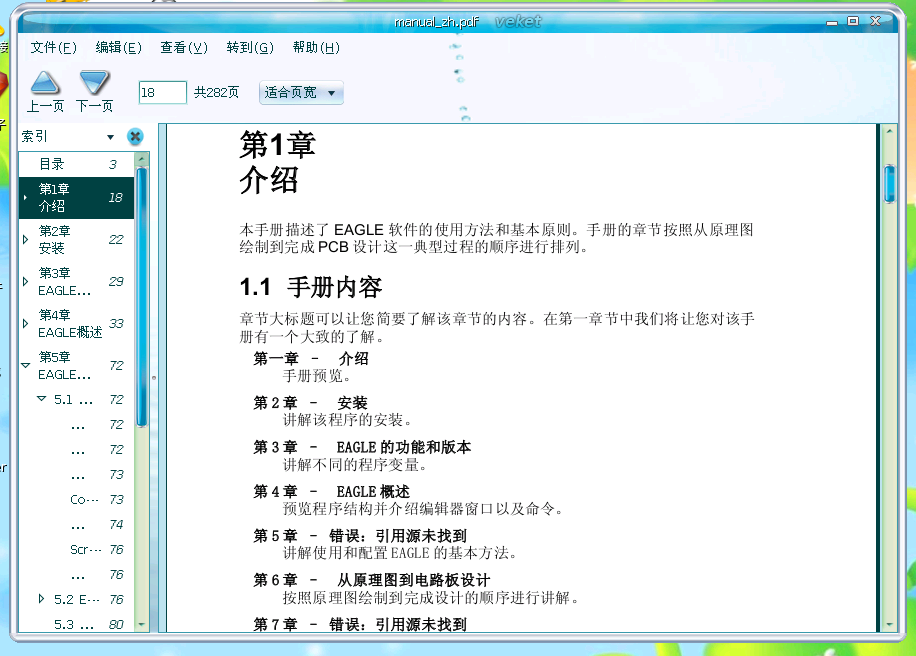Open the 转到(G) menu
The width and height of the screenshot is (916, 656).
click(250, 47)
